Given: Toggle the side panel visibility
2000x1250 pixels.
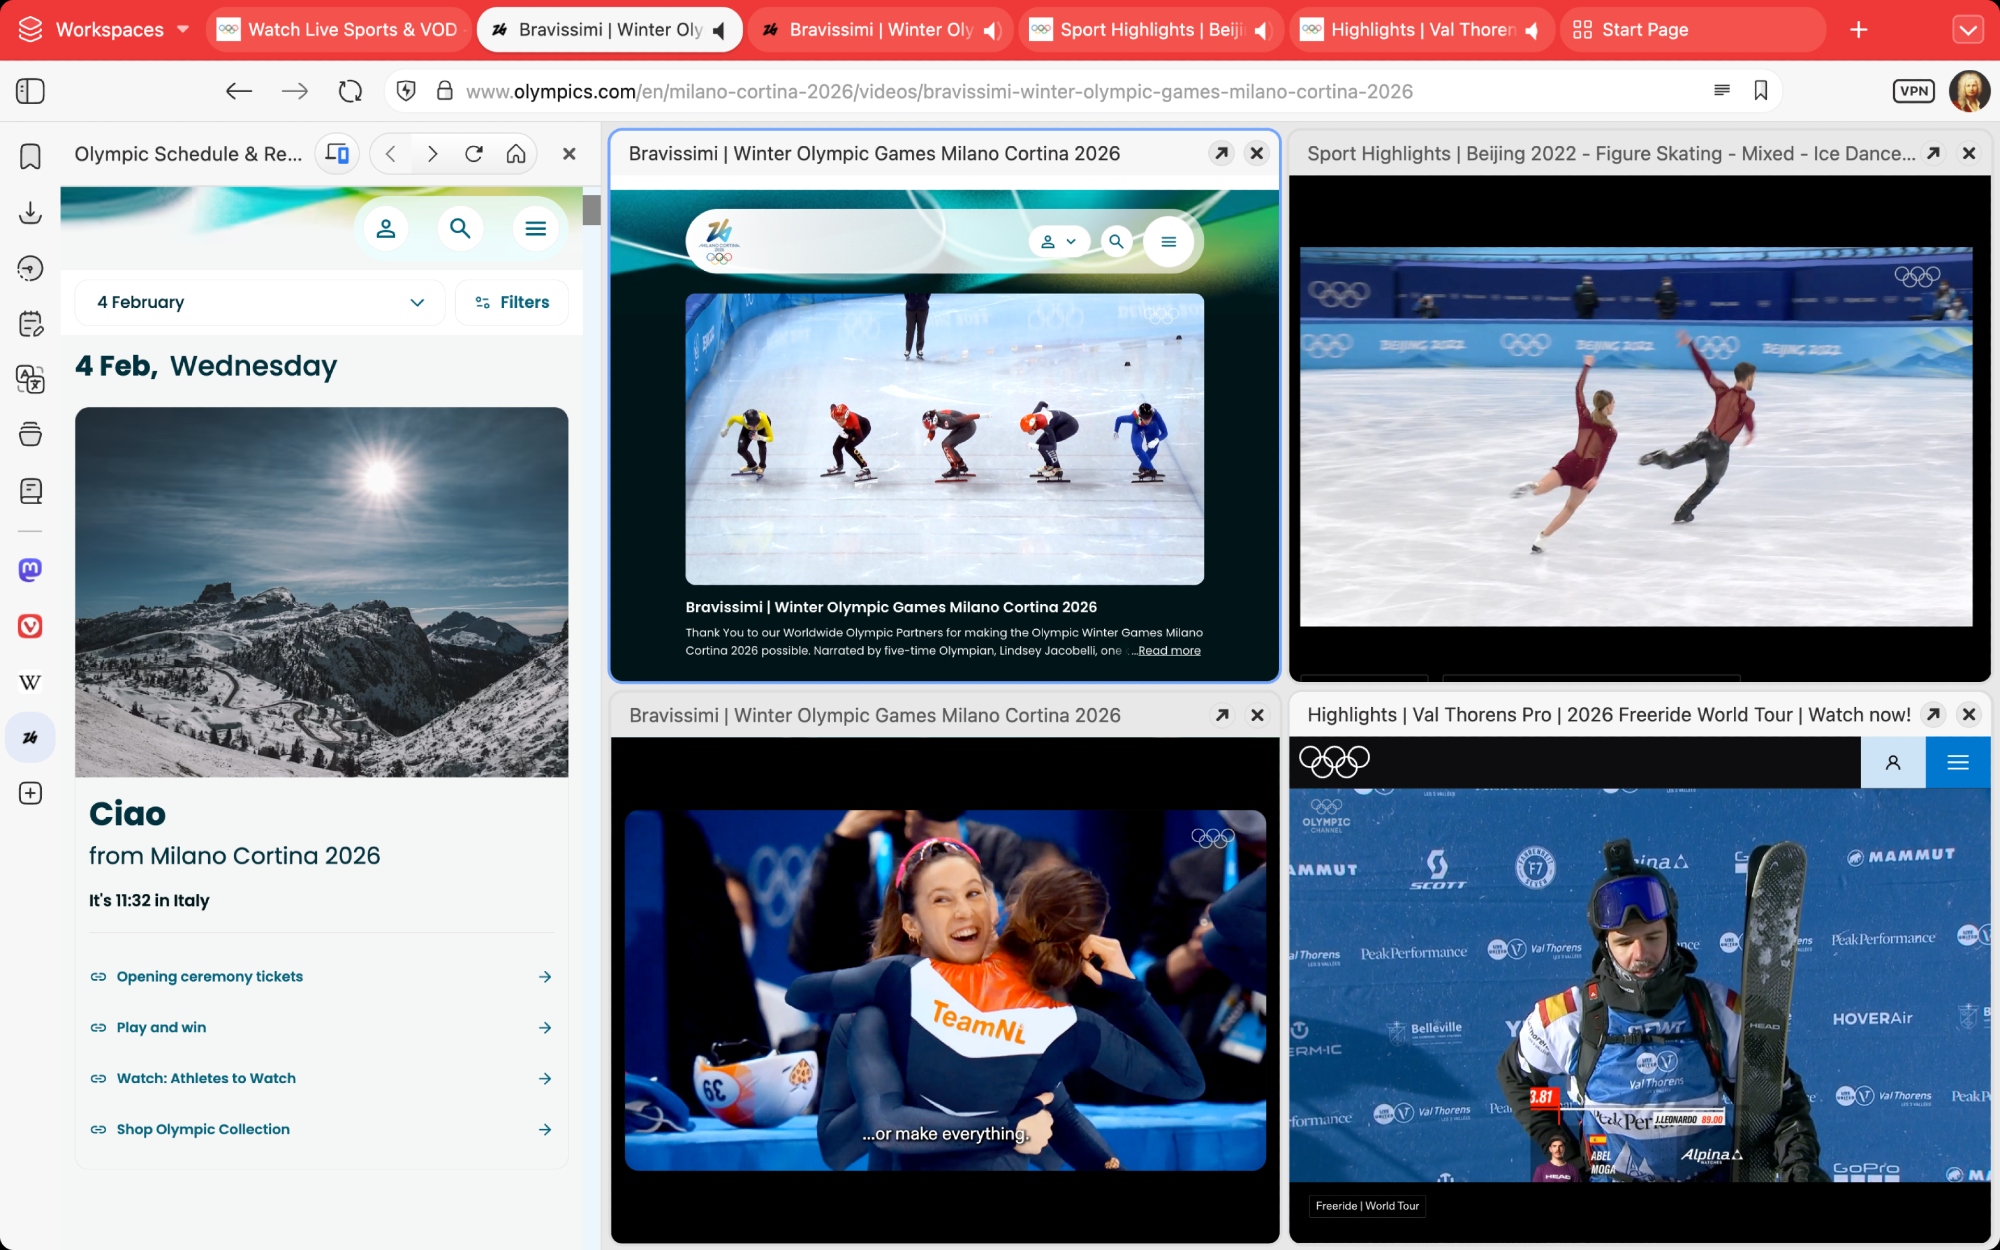Looking at the screenshot, I should pyautogui.click(x=30, y=91).
